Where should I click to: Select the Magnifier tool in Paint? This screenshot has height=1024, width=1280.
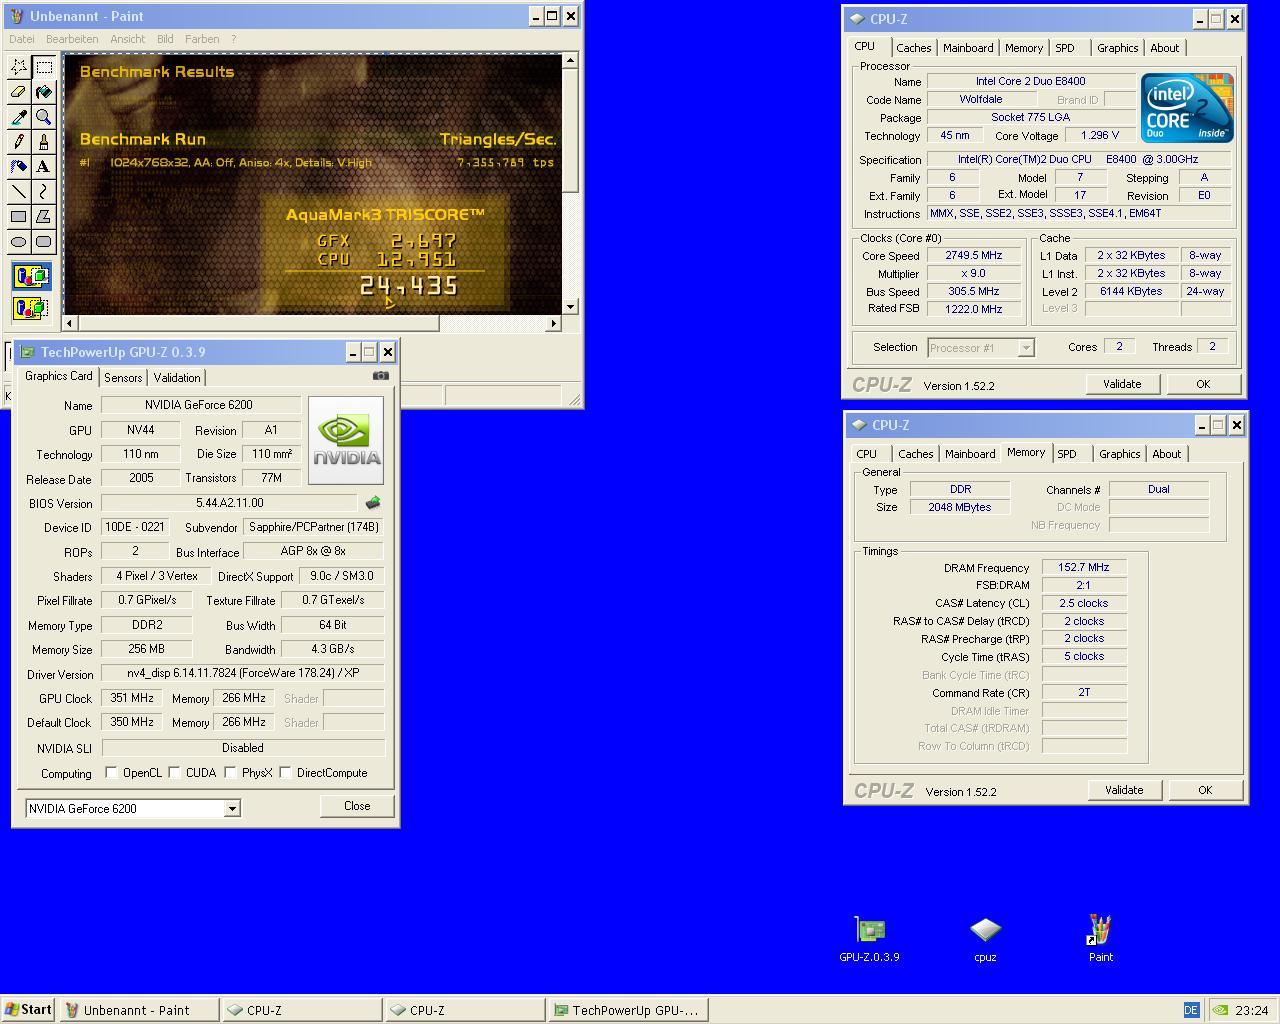44,117
